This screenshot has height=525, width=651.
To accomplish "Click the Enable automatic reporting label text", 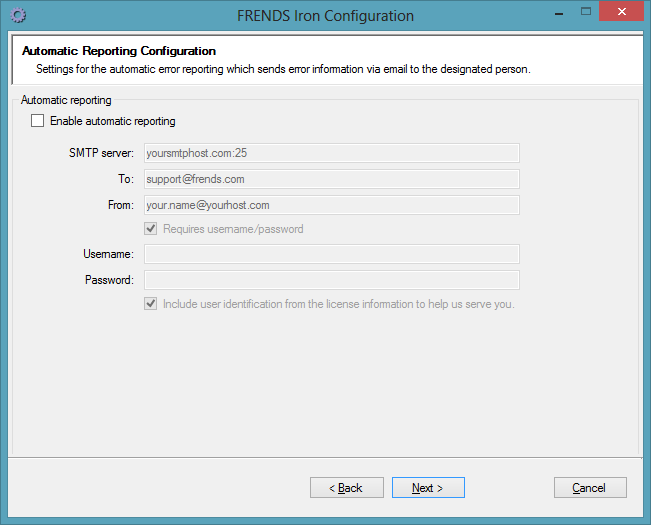I will (x=113, y=121).
